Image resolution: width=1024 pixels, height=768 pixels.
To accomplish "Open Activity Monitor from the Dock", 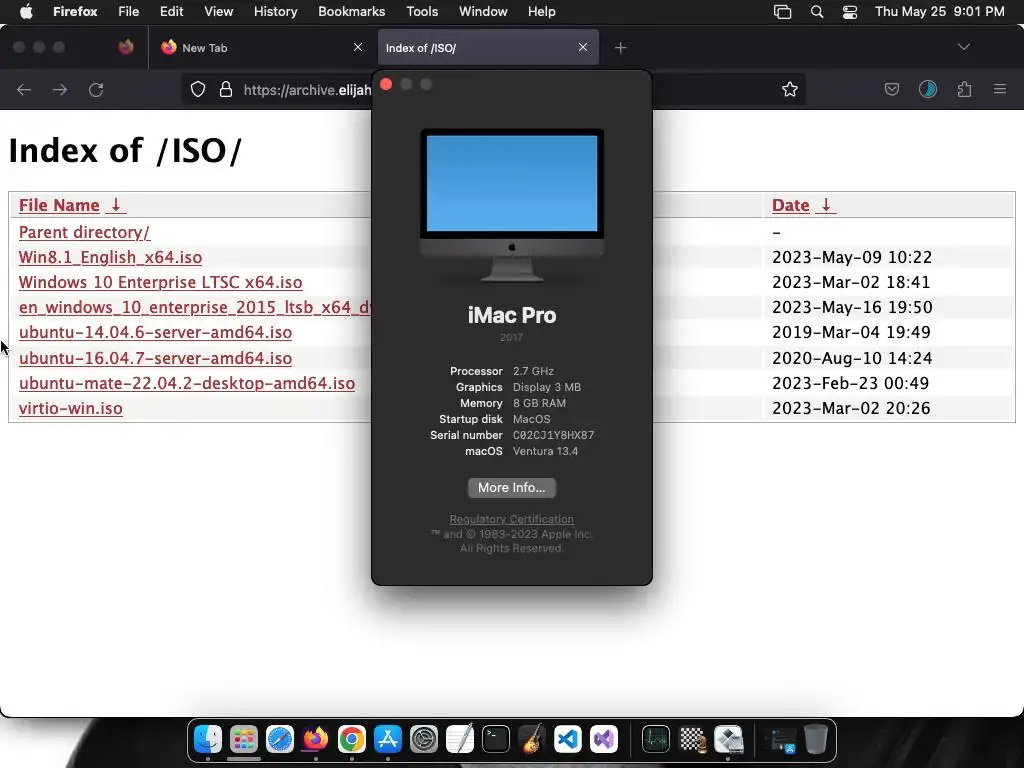I will click(x=656, y=739).
